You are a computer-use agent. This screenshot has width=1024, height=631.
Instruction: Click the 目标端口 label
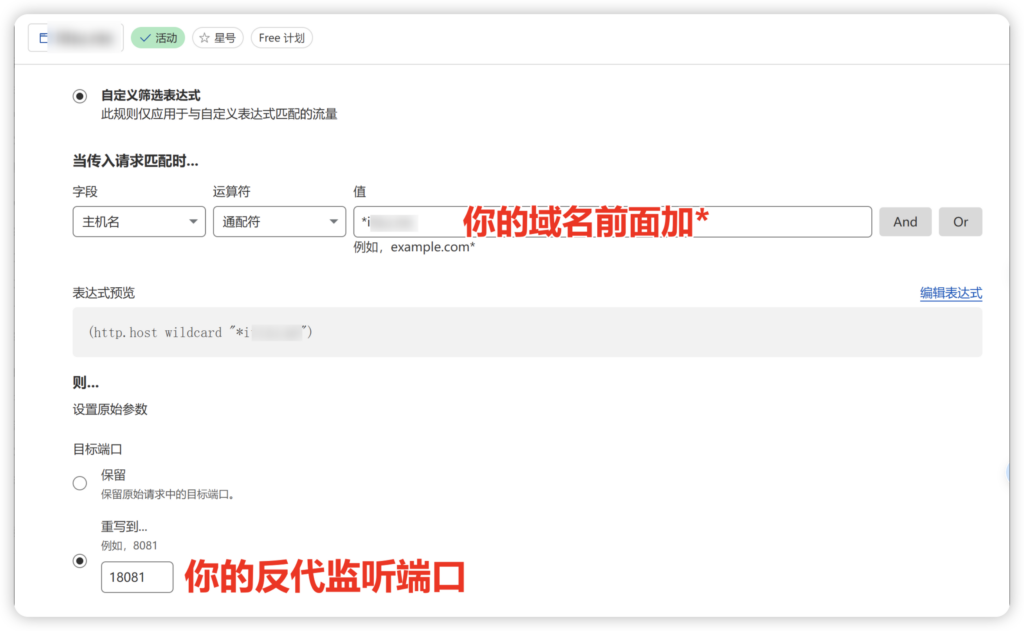(x=97, y=449)
